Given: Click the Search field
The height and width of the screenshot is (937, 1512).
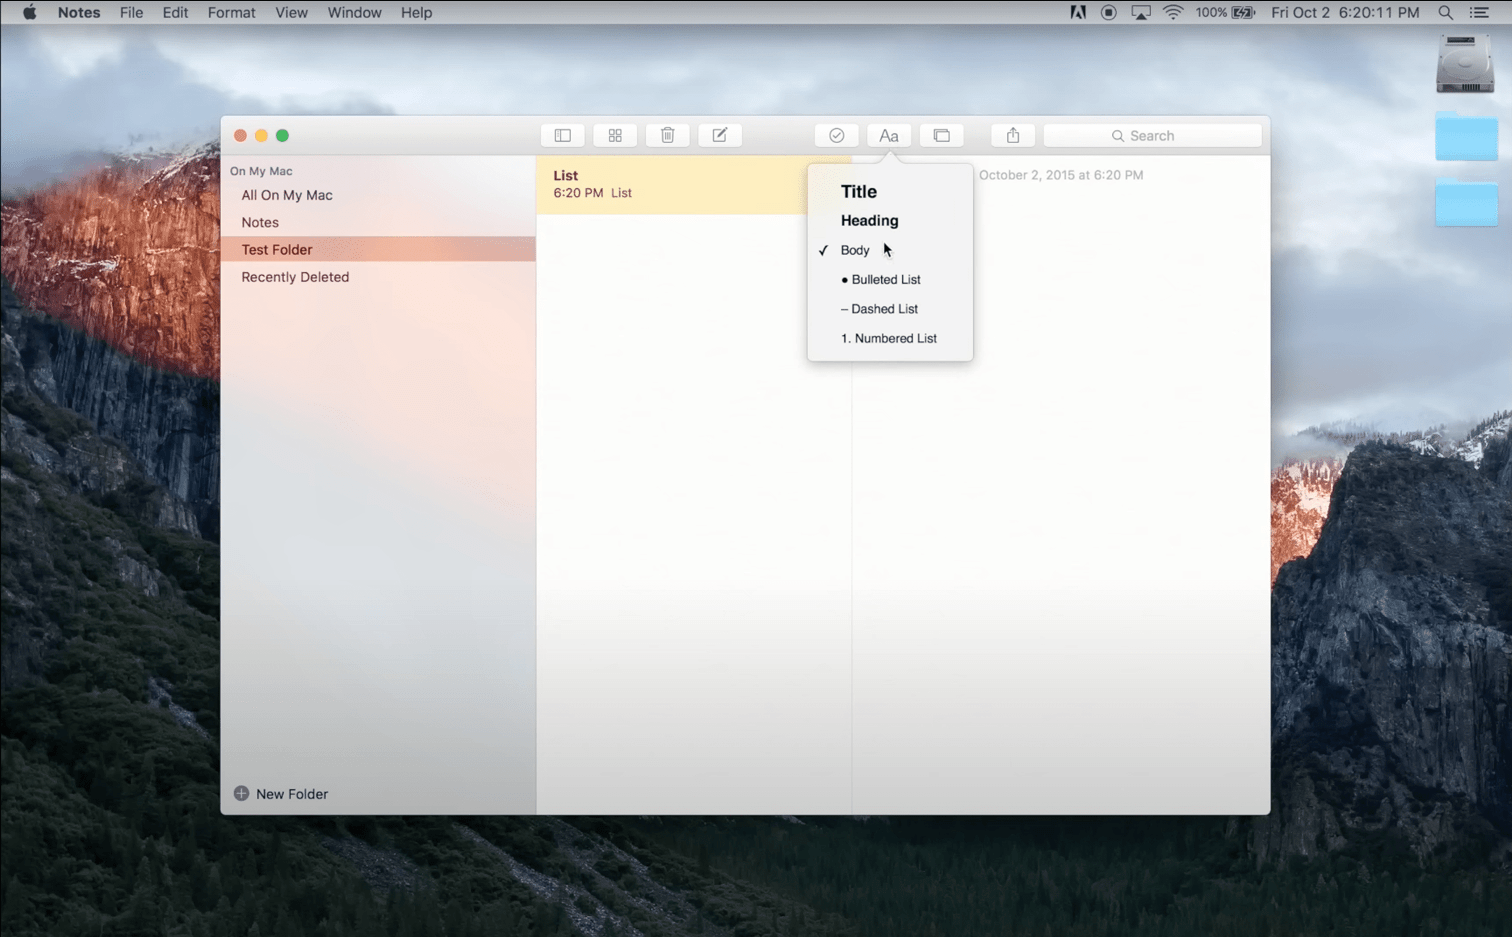Looking at the screenshot, I should click(1152, 135).
